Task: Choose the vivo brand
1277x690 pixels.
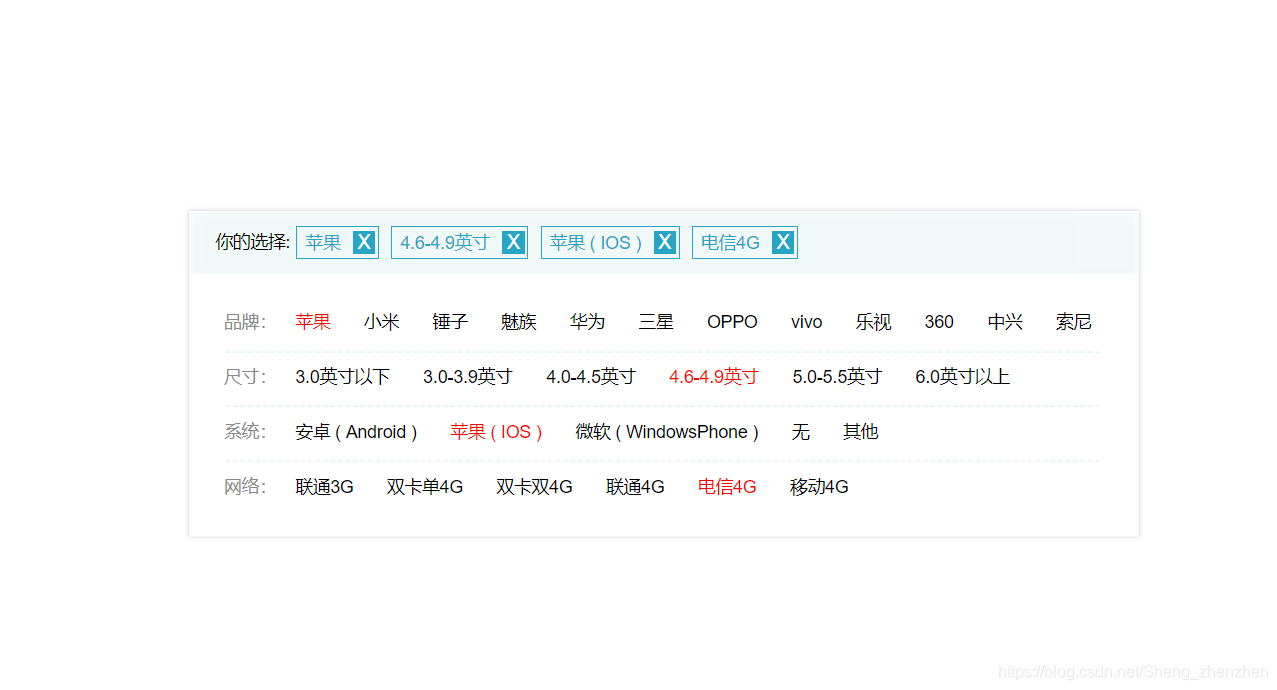Action: [x=807, y=322]
